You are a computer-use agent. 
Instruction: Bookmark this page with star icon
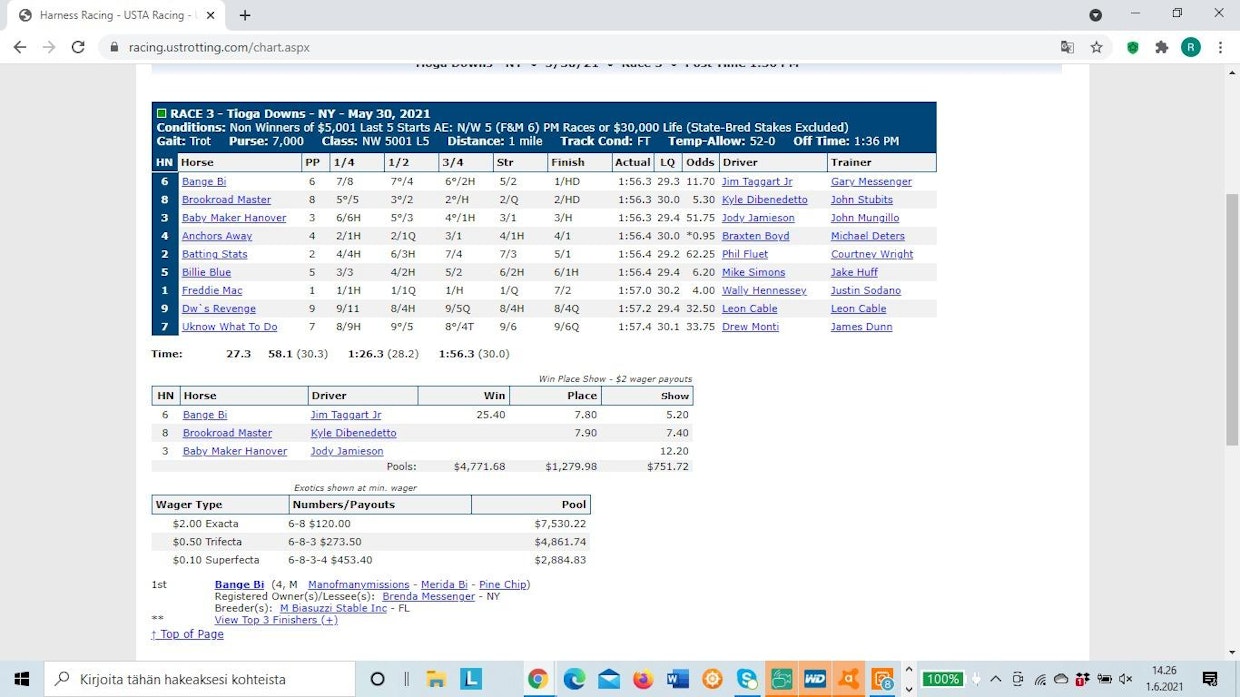[1096, 47]
